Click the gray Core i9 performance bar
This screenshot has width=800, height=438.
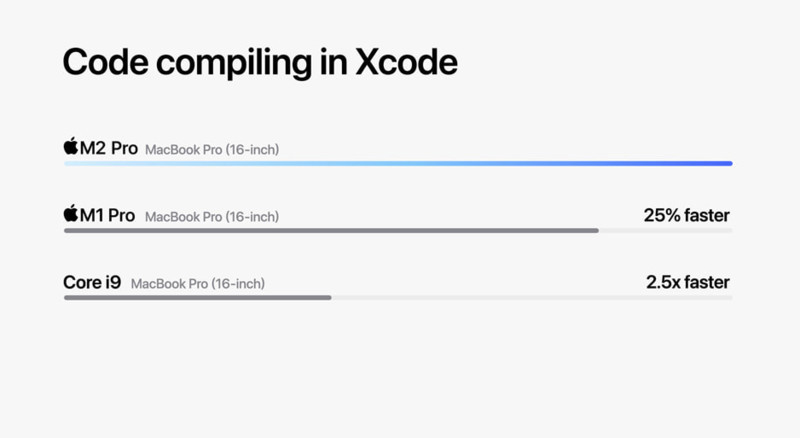(197, 298)
